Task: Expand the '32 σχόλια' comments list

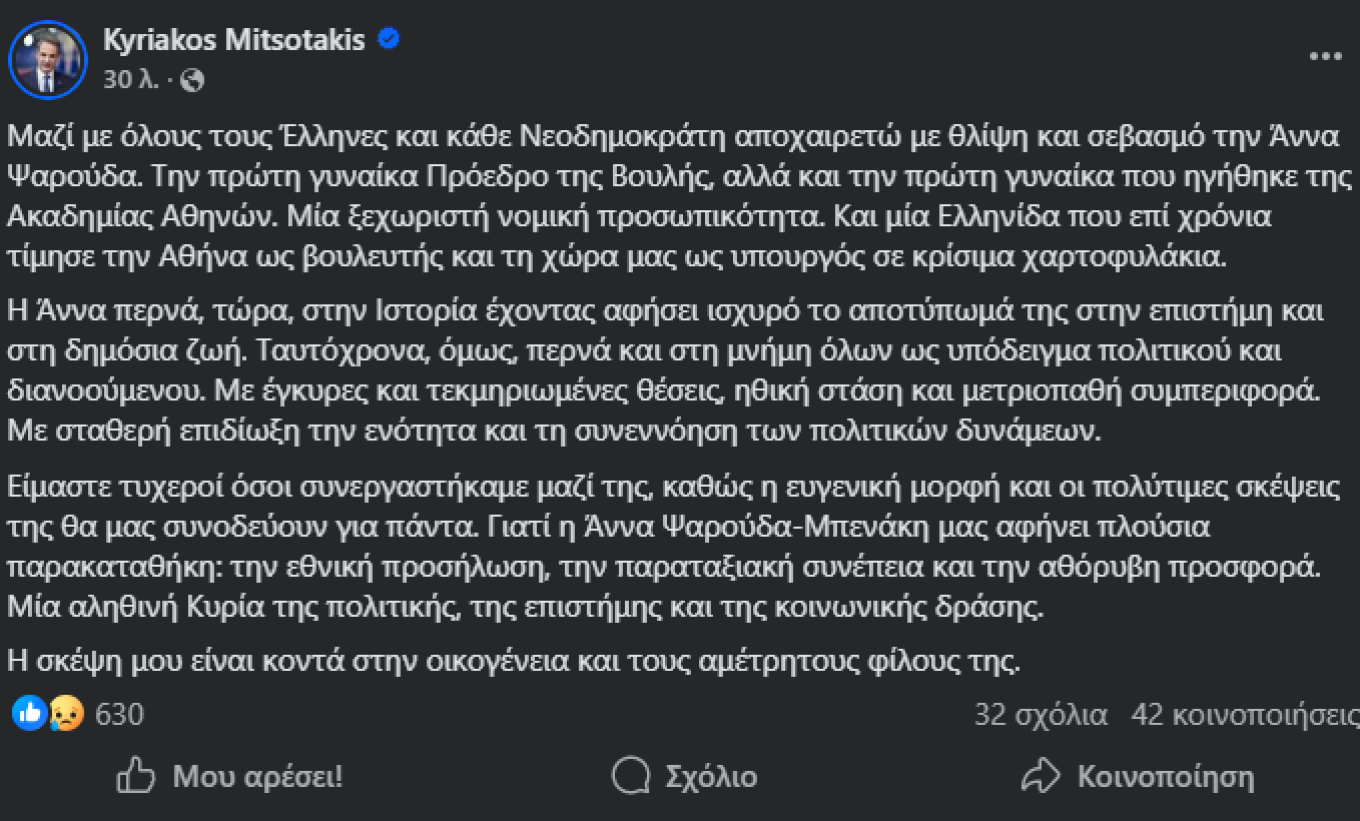Action: (x=1041, y=715)
